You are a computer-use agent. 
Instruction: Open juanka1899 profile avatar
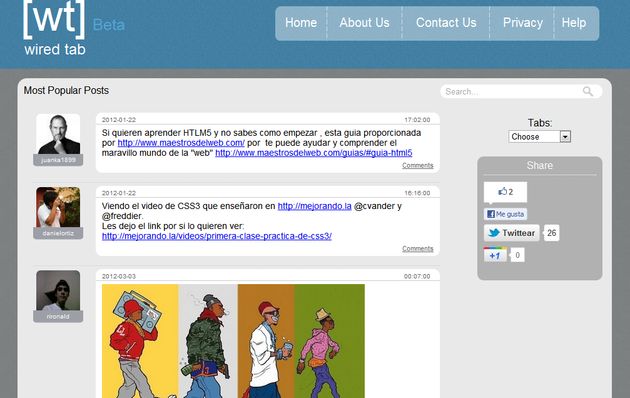pos(58,134)
